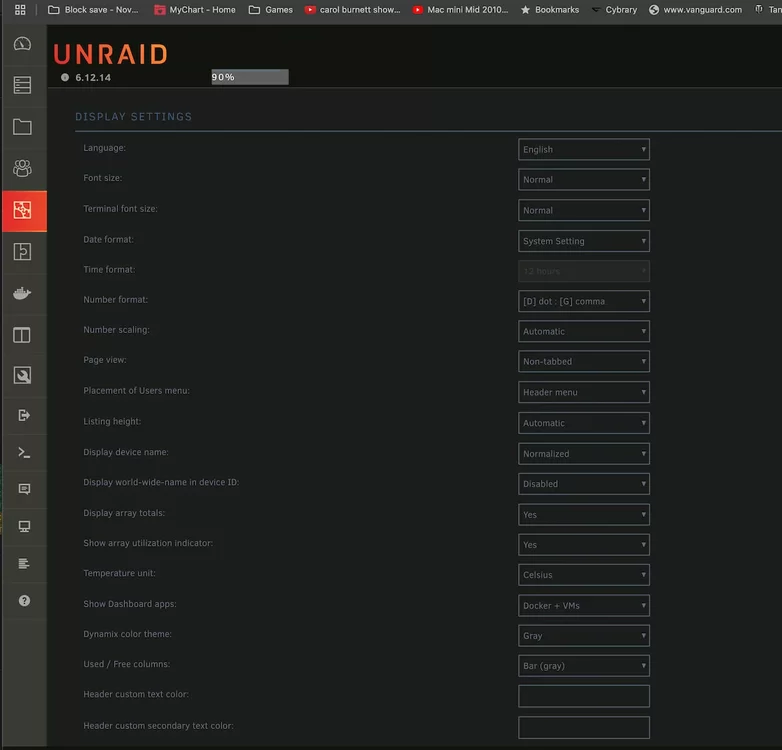Open the Temperature unit Celsius dropdown
Viewport: 782px width, 750px height.
pos(584,575)
